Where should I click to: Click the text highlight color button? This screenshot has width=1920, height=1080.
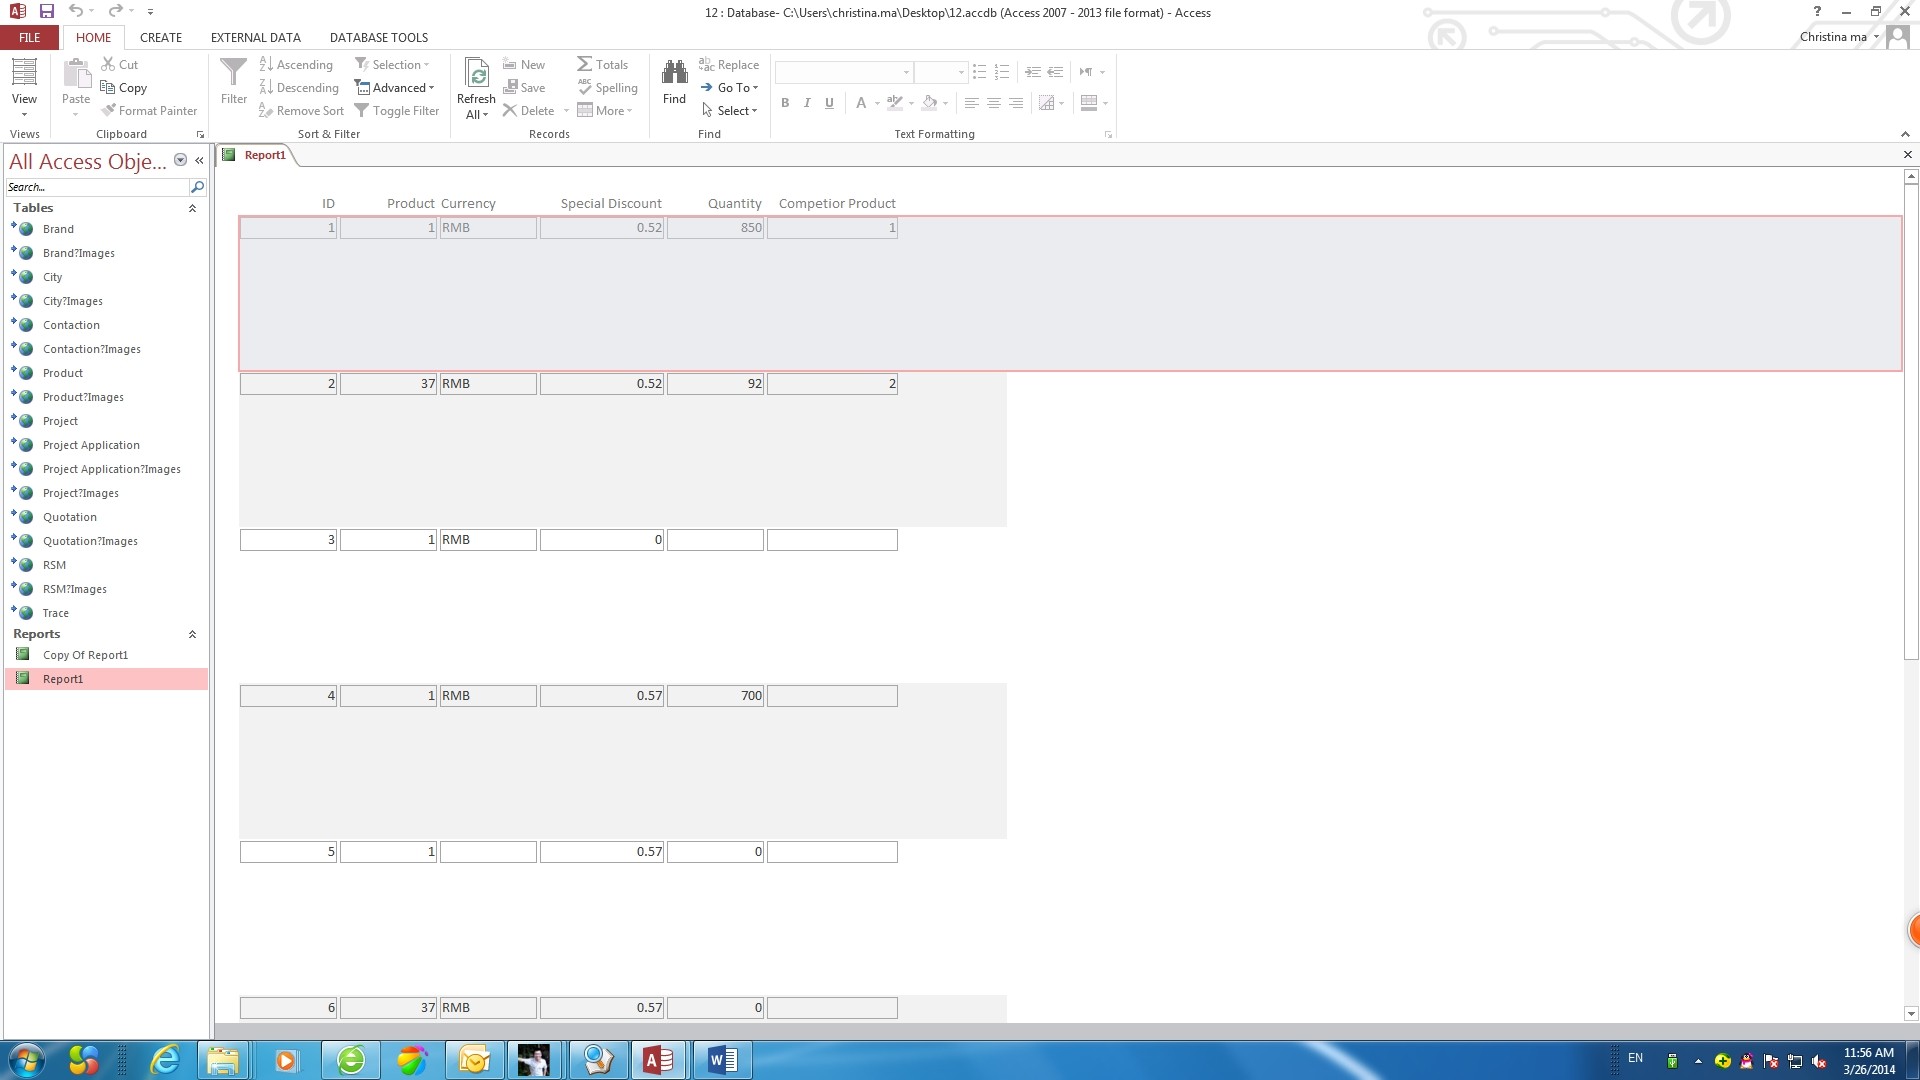click(895, 103)
